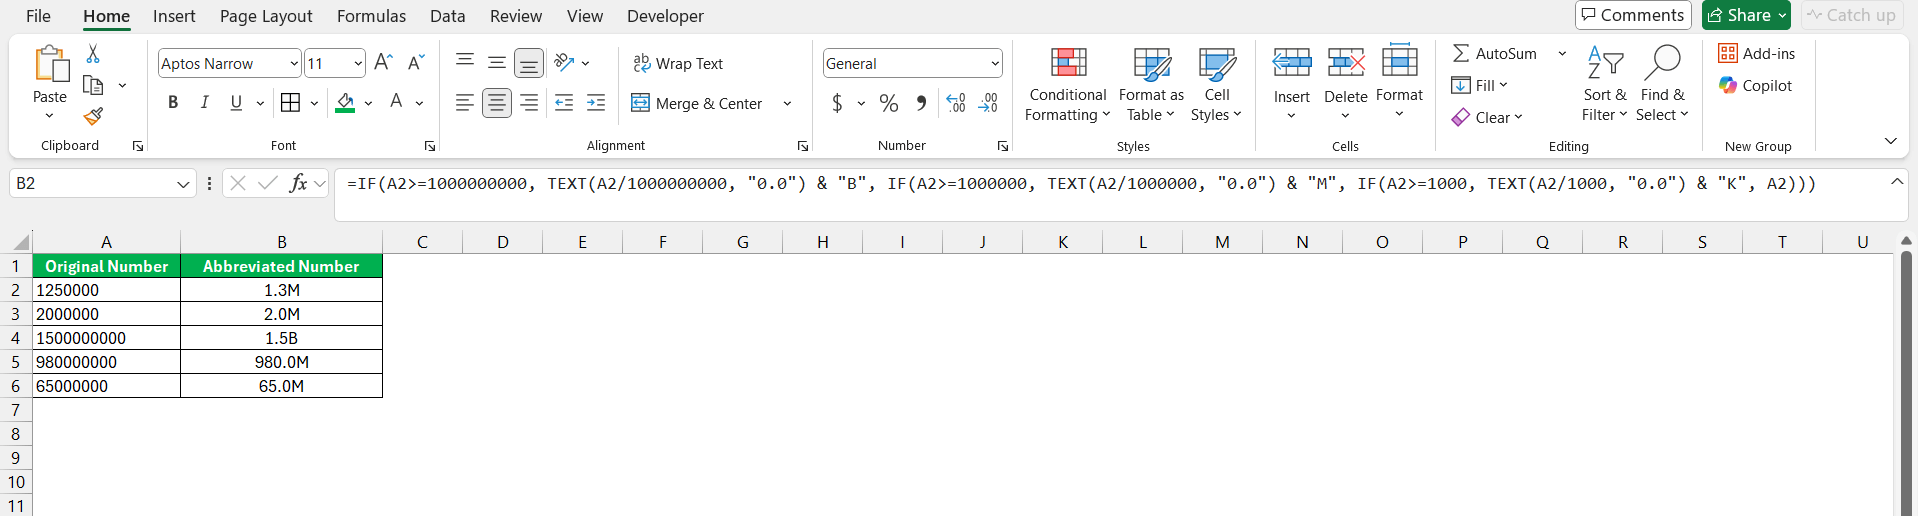Open Find & Select menu
The height and width of the screenshot is (516, 1918).
pyautogui.click(x=1662, y=84)
